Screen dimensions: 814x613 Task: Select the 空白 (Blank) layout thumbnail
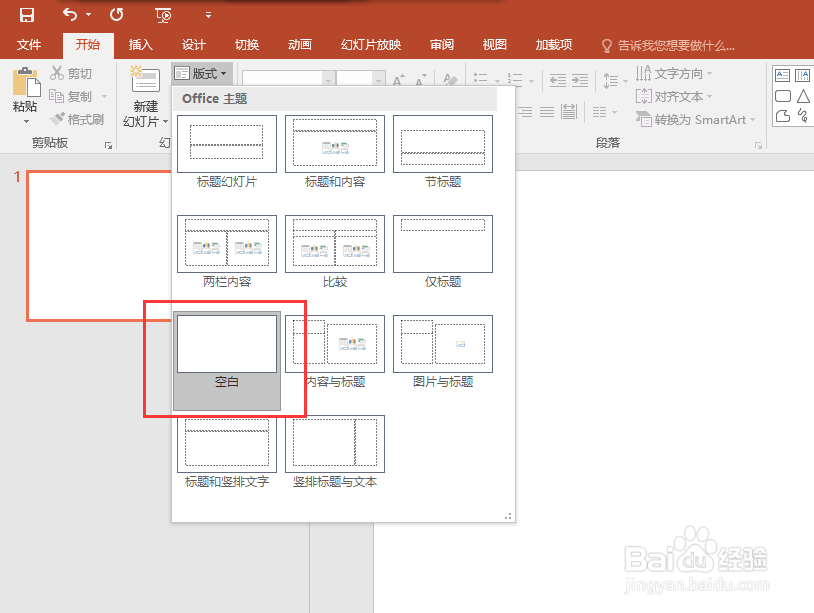click(225, 341)
